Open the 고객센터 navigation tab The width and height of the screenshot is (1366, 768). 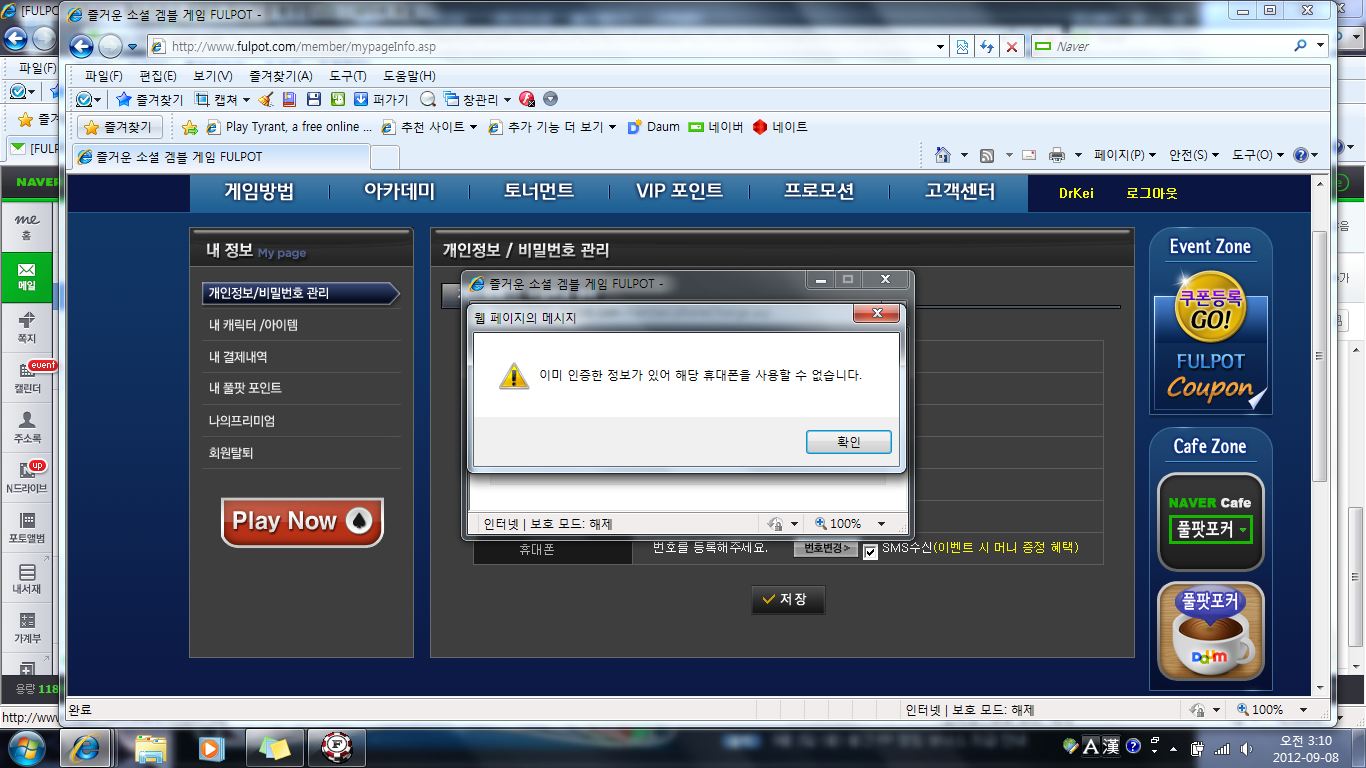(x=959, y=192)
